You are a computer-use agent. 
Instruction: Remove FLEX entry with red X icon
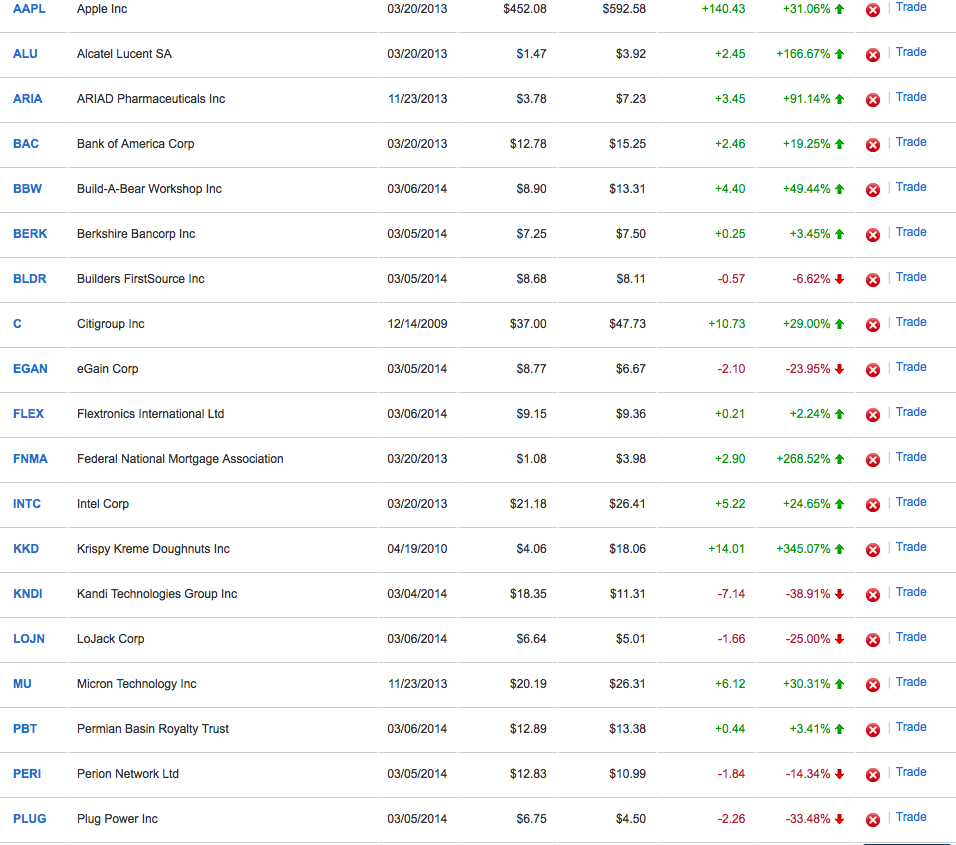click(x=872, y=415)
